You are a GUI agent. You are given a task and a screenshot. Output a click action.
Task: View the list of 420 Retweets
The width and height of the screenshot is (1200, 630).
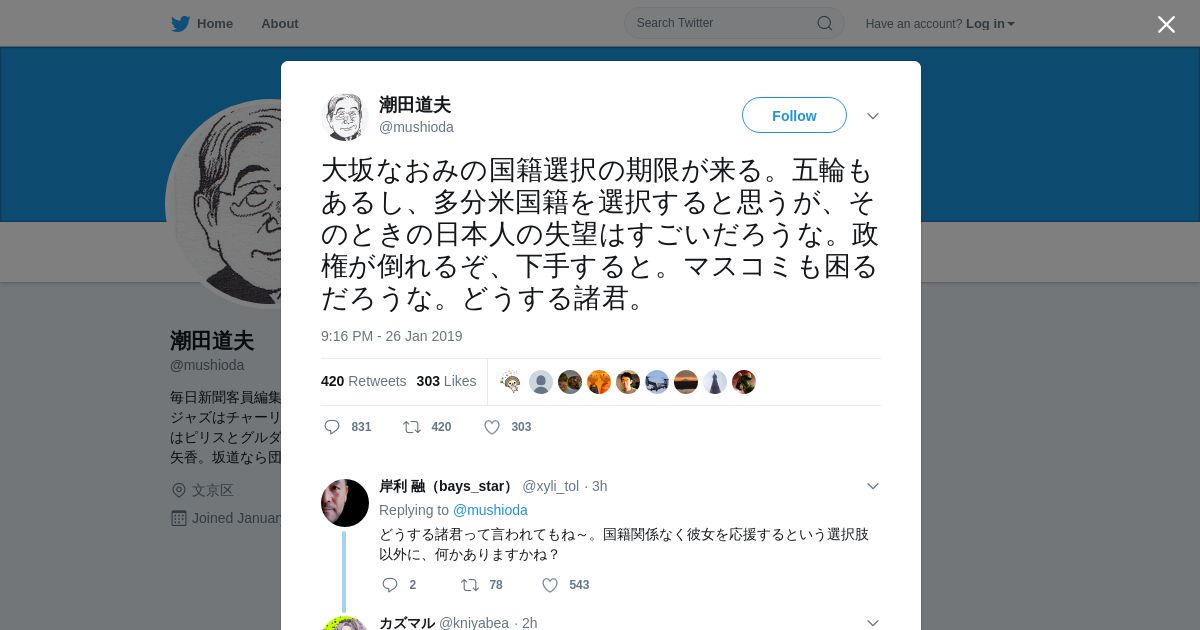point(363,381)
